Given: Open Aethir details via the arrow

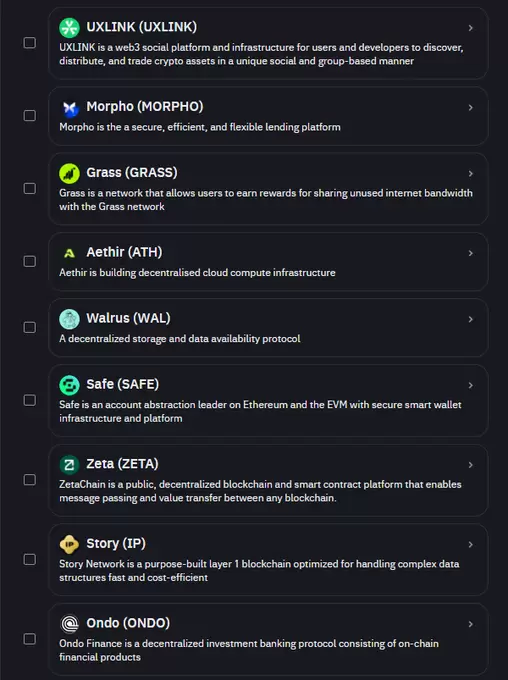Looking at the screenshot, I should click(471, 253).
